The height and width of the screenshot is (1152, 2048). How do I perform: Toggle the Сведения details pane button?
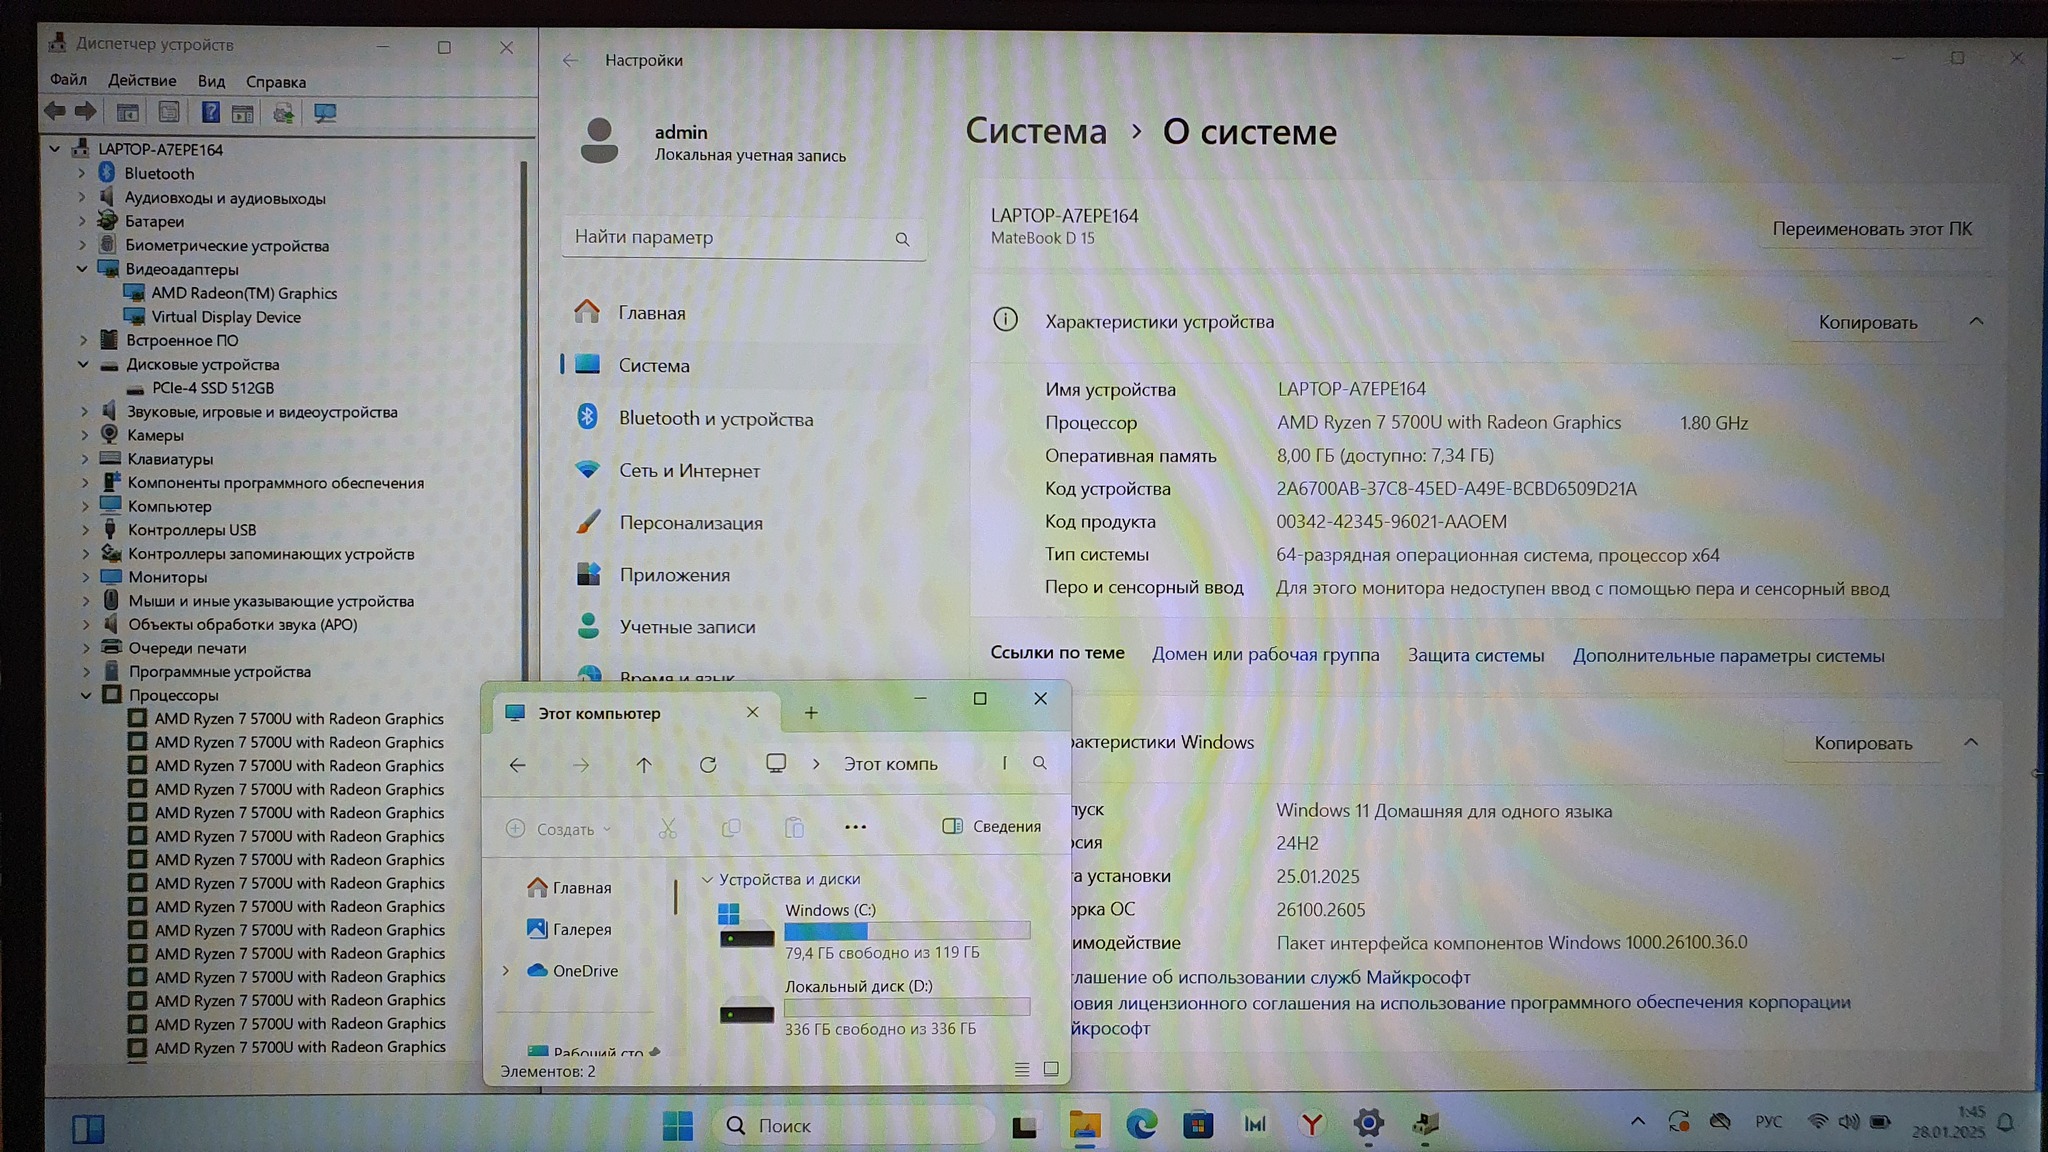992,826
